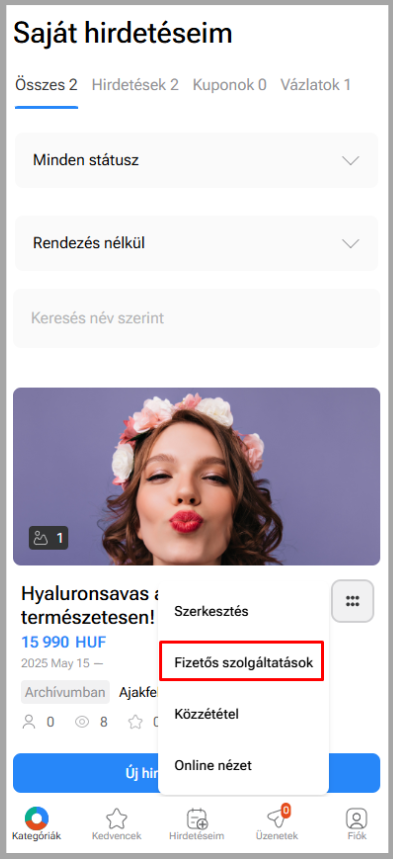Click the Keresés név szerint search field
This screenshot has width=393, height=859.
click(x=196, y=318)
